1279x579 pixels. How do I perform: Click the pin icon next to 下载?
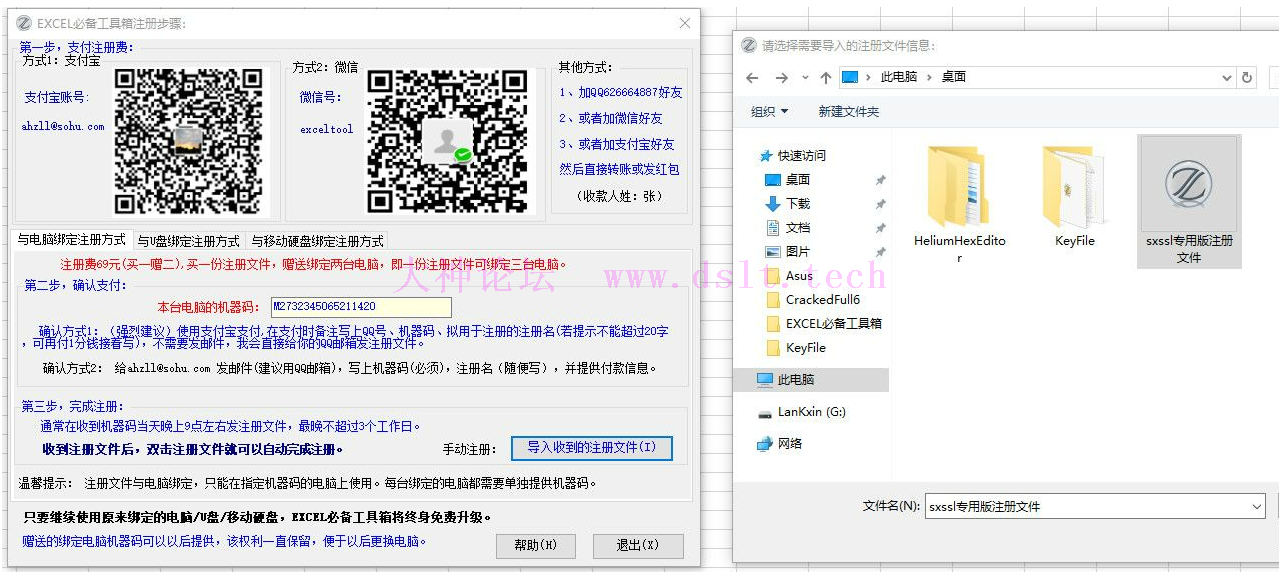click(880, 204)
